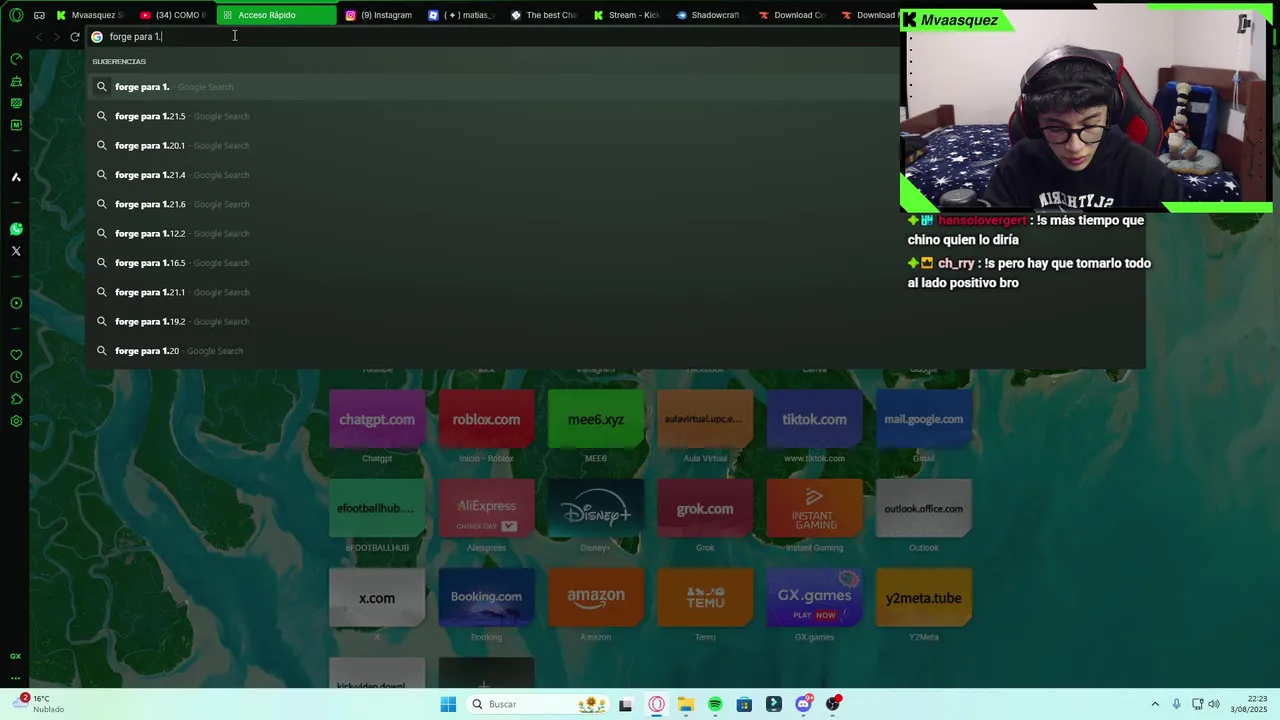The width and height of the screenshot is (1280, 720).
Task: Open the volume icon in system tray
Action: (1214, 704)
